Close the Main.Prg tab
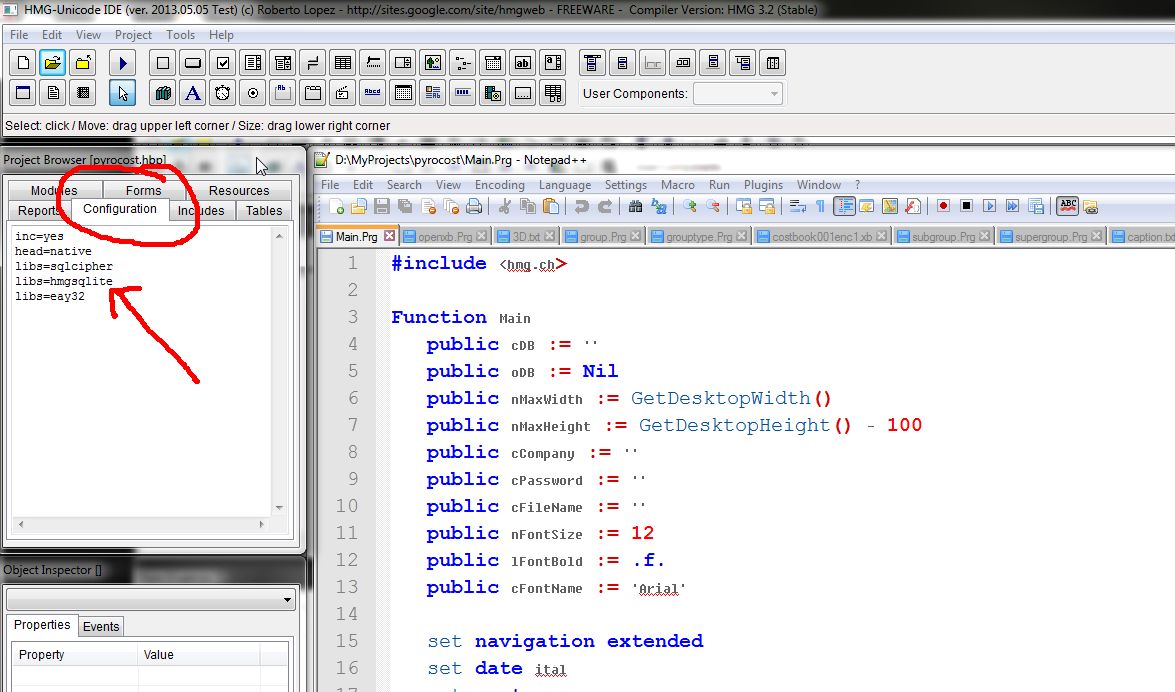The width and height of the screenshot is (1175, 692). (x=389, y=237)
